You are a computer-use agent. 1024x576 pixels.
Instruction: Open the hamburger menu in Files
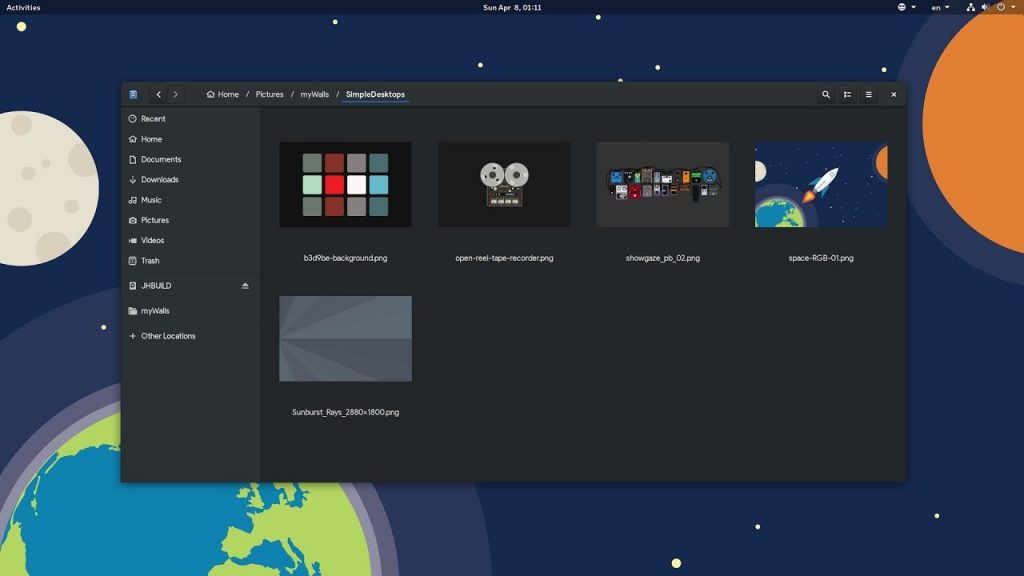869,95
